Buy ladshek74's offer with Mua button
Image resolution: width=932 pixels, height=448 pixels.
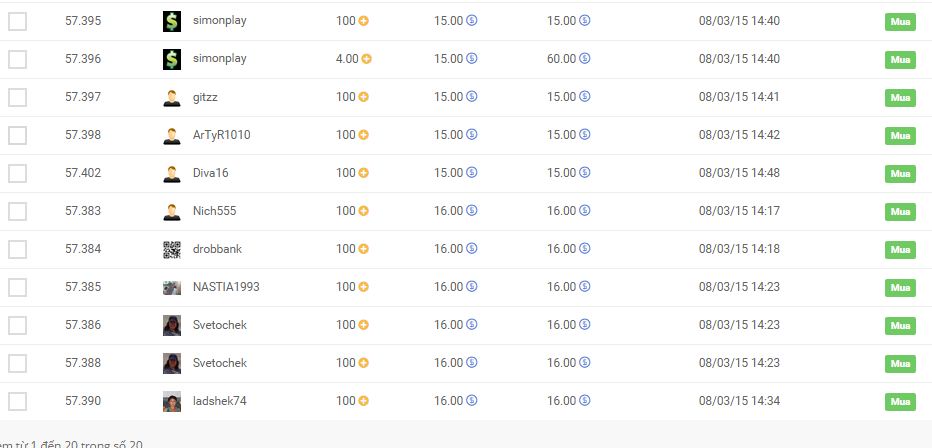900,401
